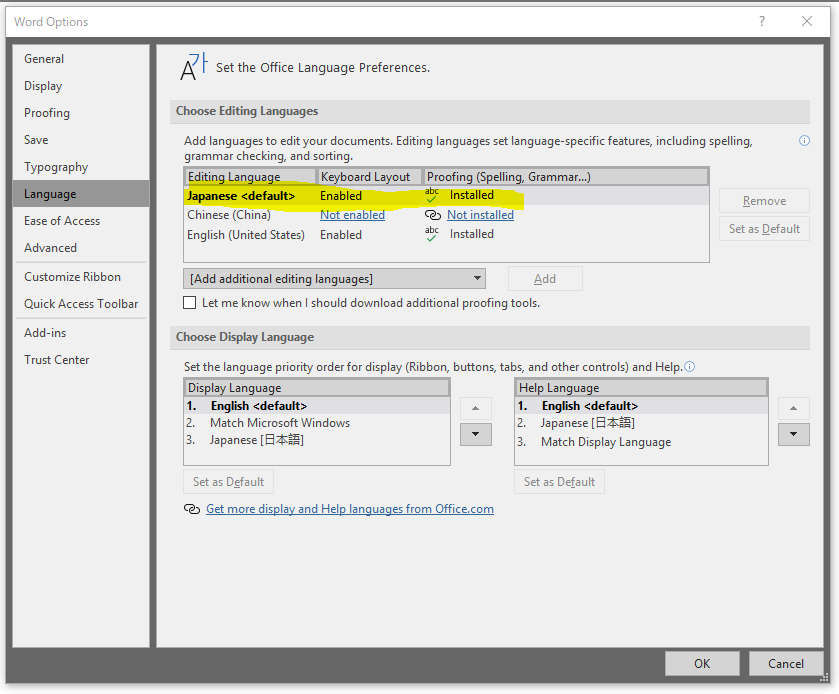Viewport: 839px width, 694px height.
Task: Click the link icon beside Chinese Not installed
Action: pos(432,215)
